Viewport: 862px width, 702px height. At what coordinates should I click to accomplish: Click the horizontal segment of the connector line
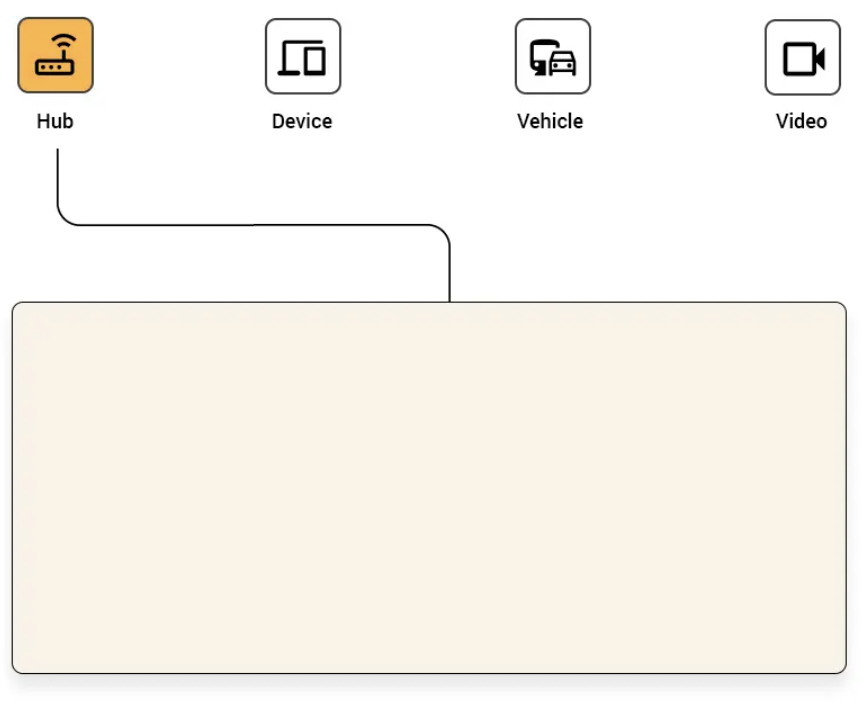250,225
